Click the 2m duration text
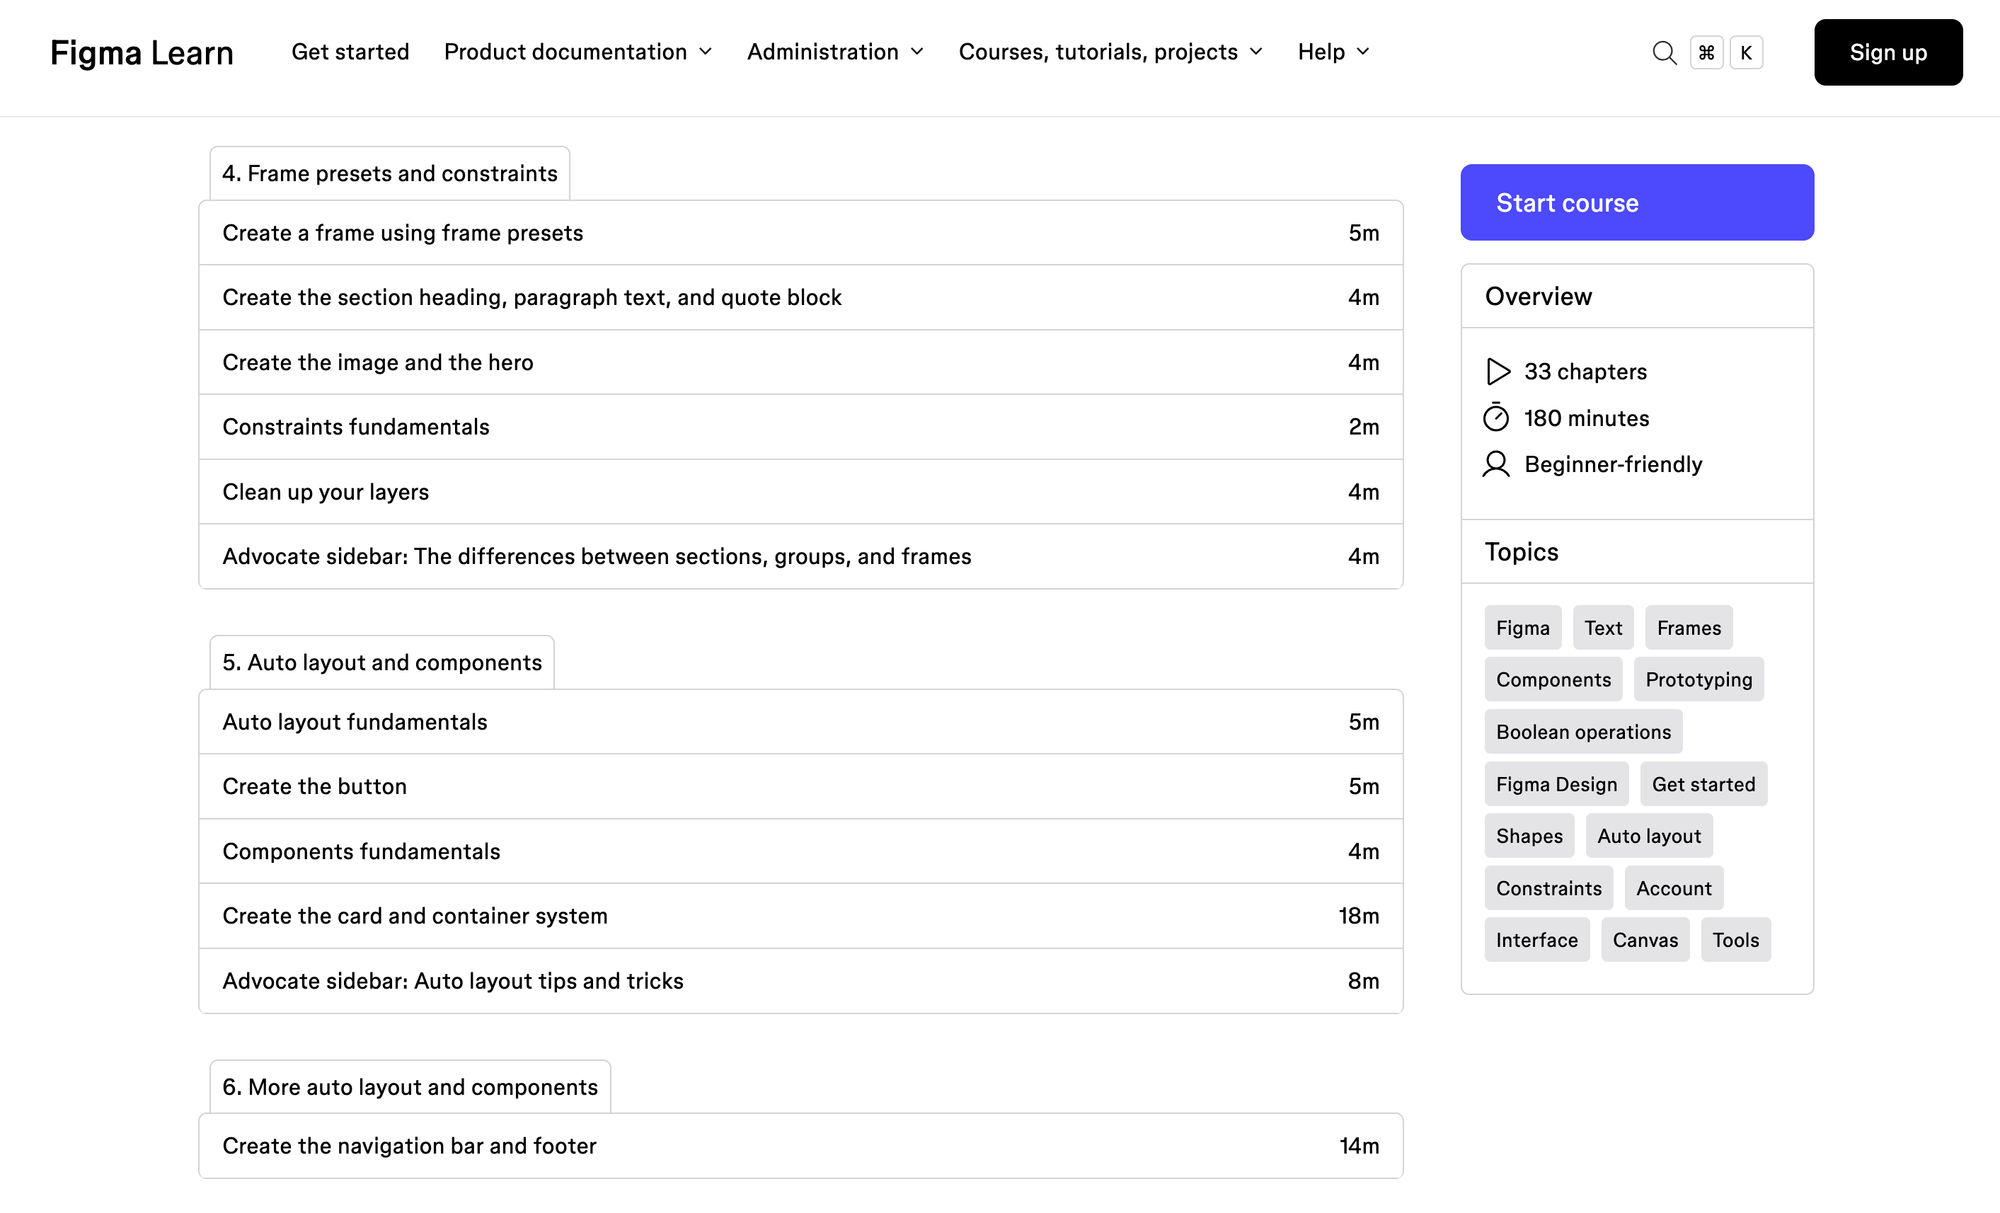The width and height of the screenshot is (2000, 1213). tap(1364, 427)
